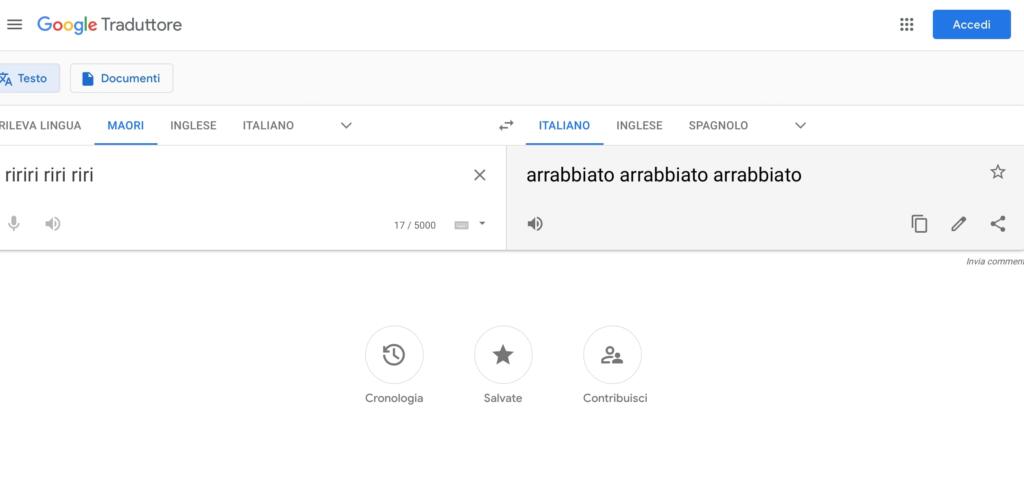This screenshot has height=489, width=1024.
Task: Open the main hamburger menu
Action: pyautogui.click(x=14, y=25)
